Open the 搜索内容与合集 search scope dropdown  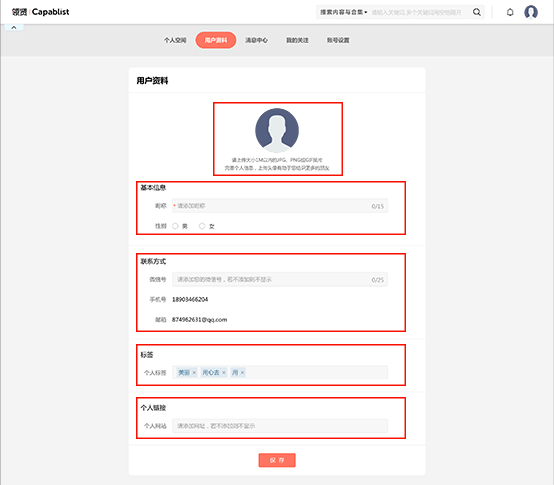point(343,12)
